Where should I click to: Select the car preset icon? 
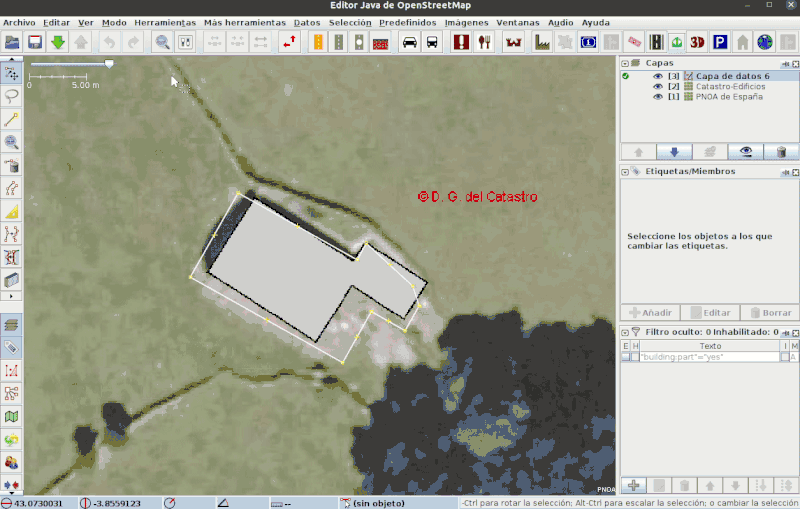click(409, 42)
